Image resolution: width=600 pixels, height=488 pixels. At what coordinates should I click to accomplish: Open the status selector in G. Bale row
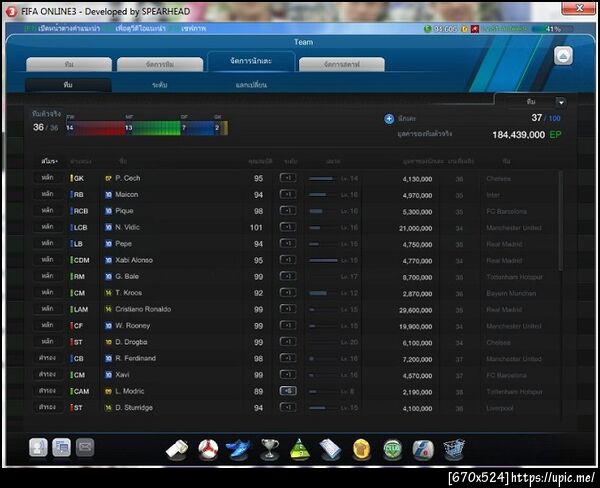(x=48, y=276)
